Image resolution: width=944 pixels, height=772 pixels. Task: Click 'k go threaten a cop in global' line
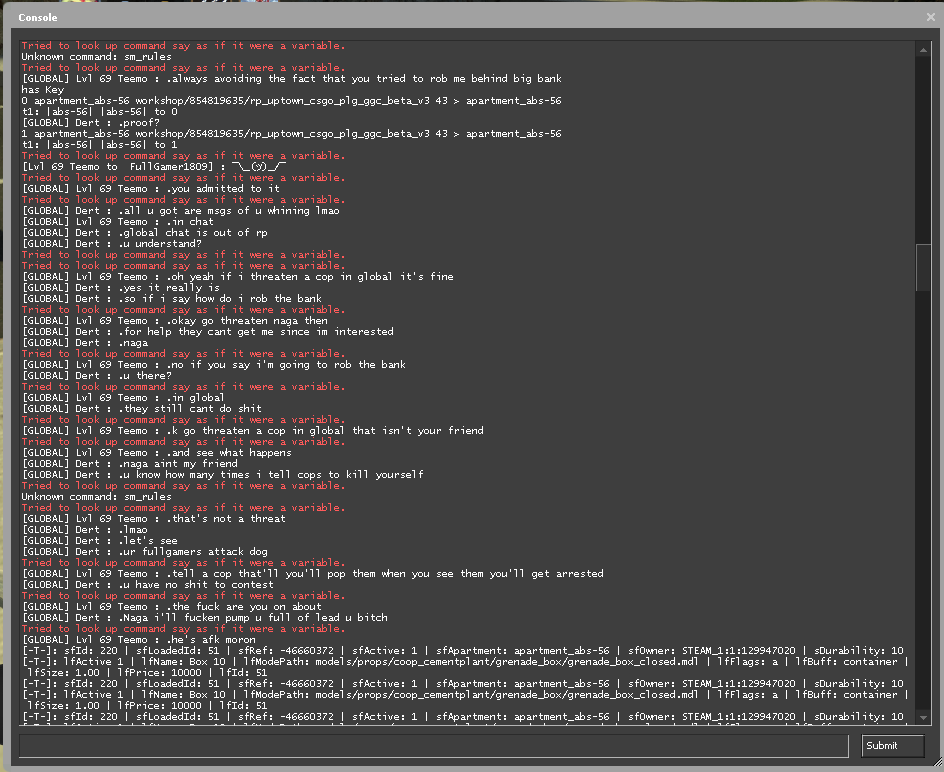coord(253,431)
